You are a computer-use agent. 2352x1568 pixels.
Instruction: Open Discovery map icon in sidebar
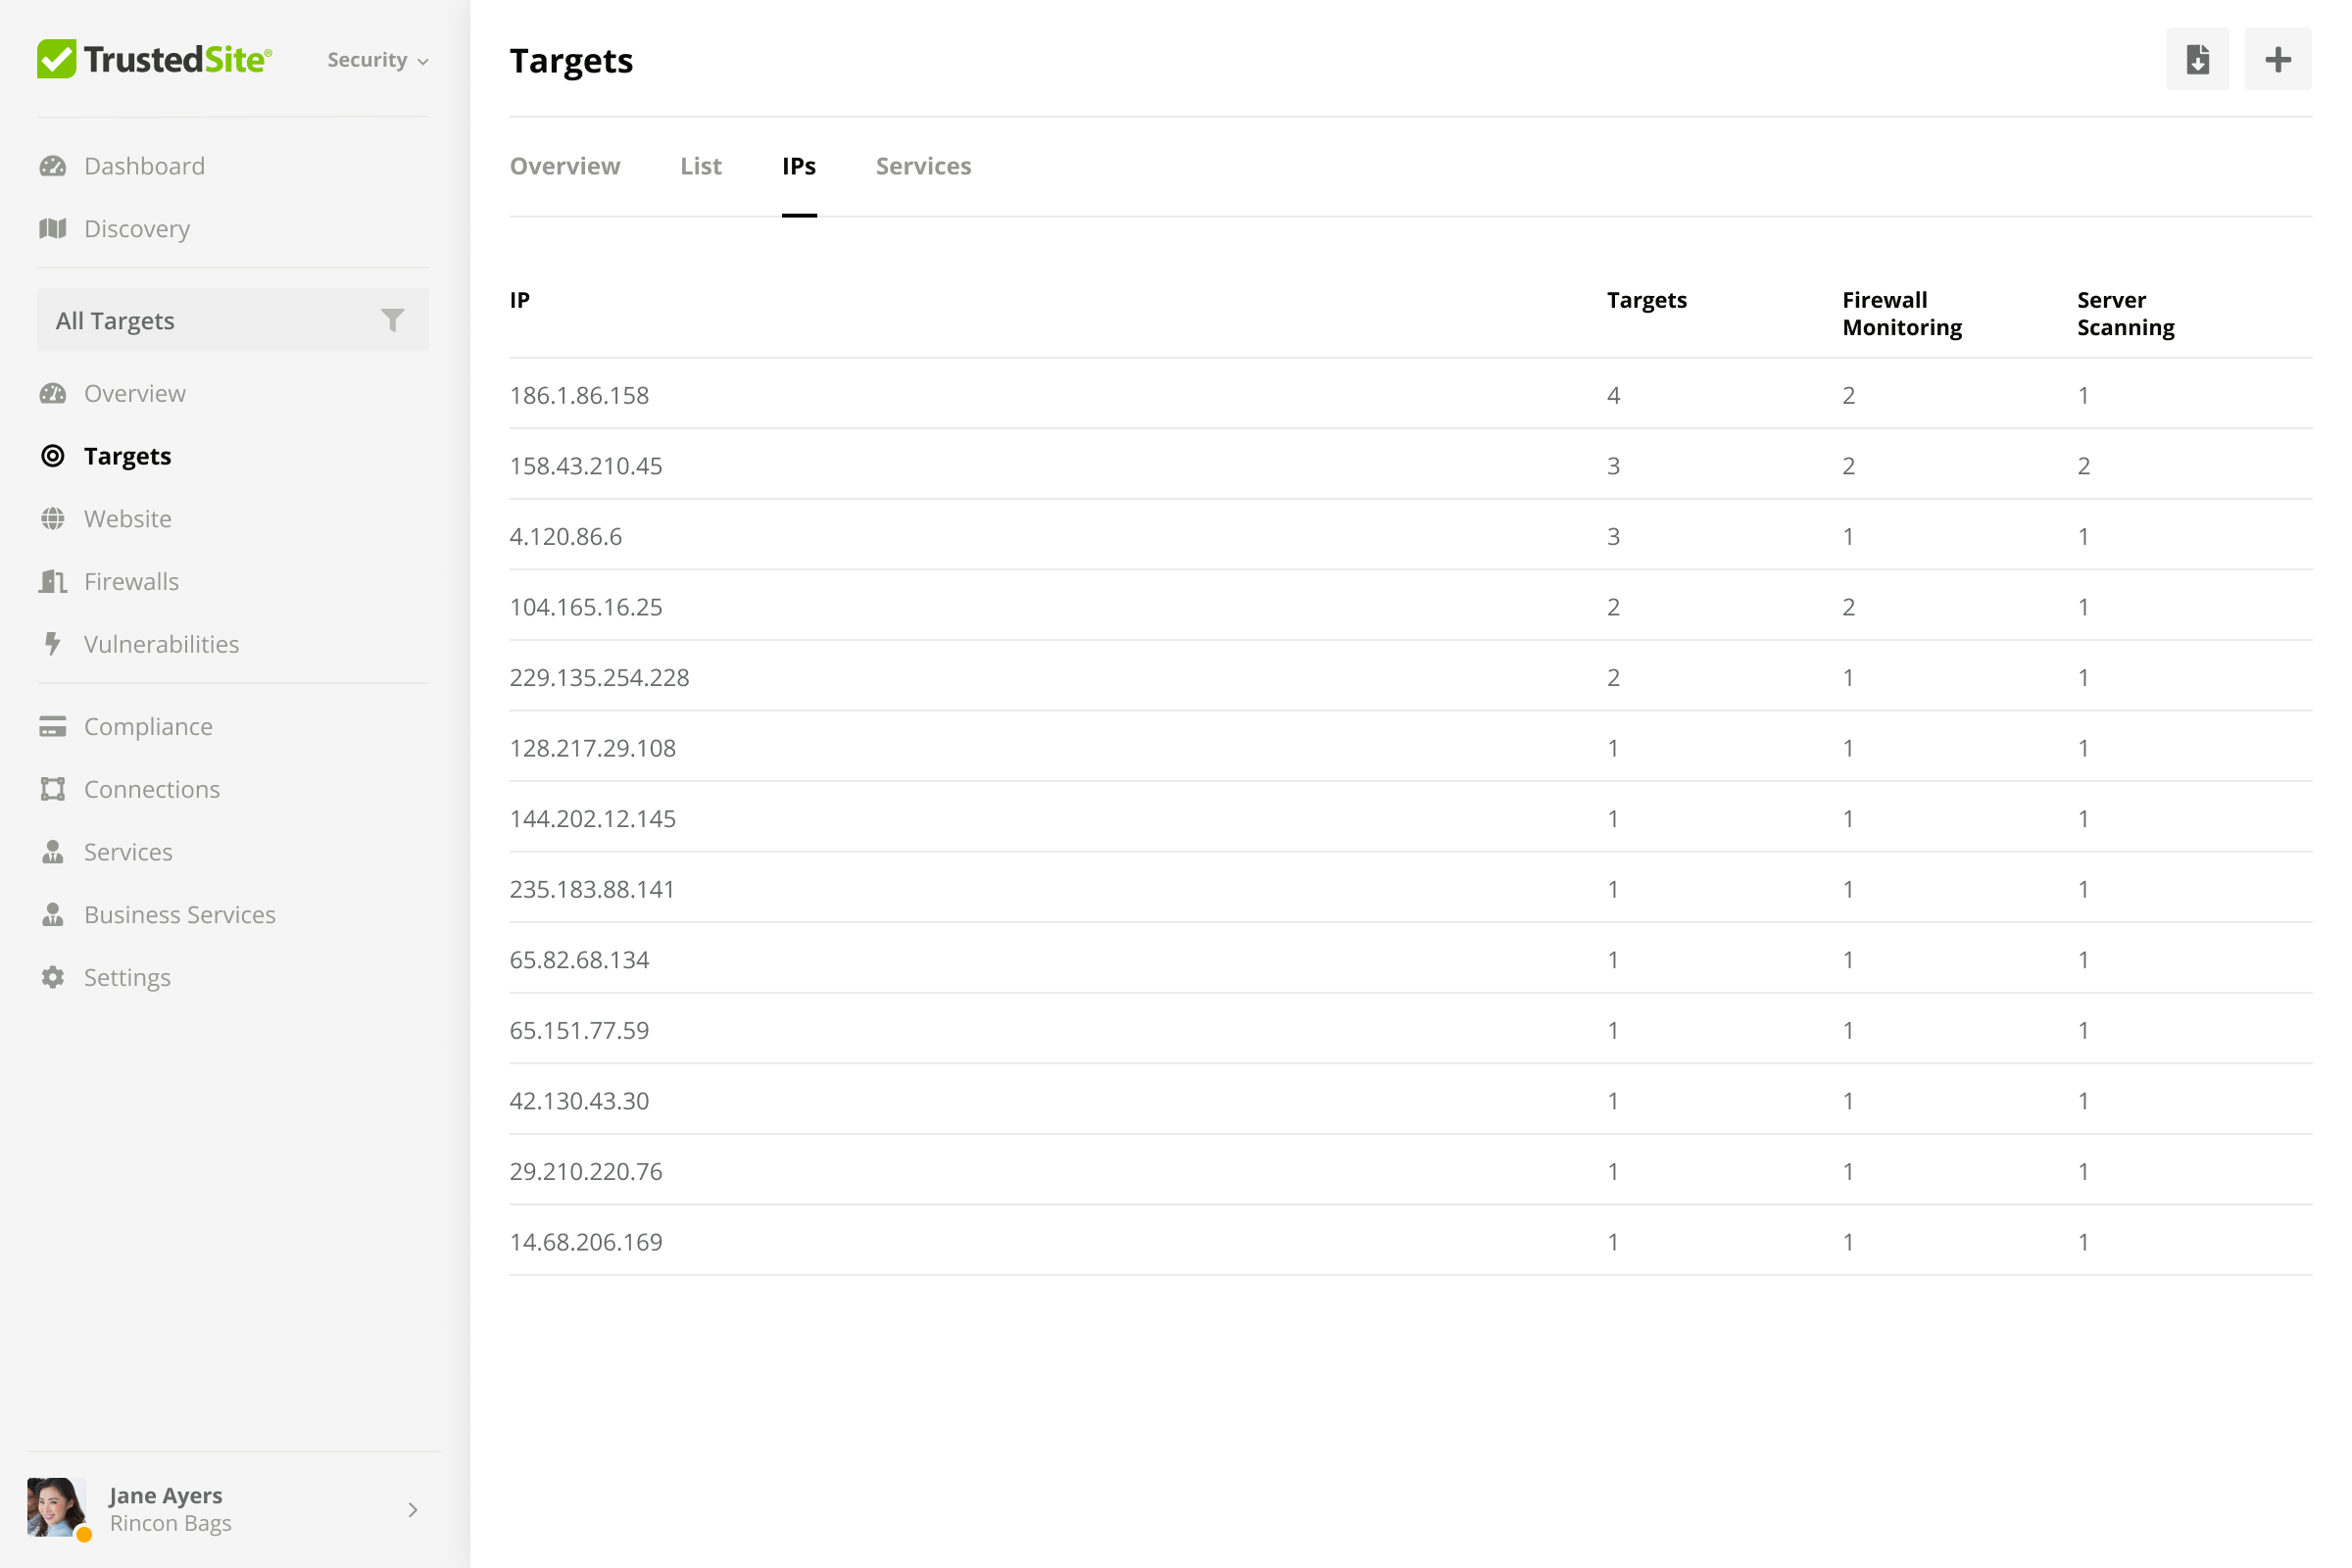53,229
